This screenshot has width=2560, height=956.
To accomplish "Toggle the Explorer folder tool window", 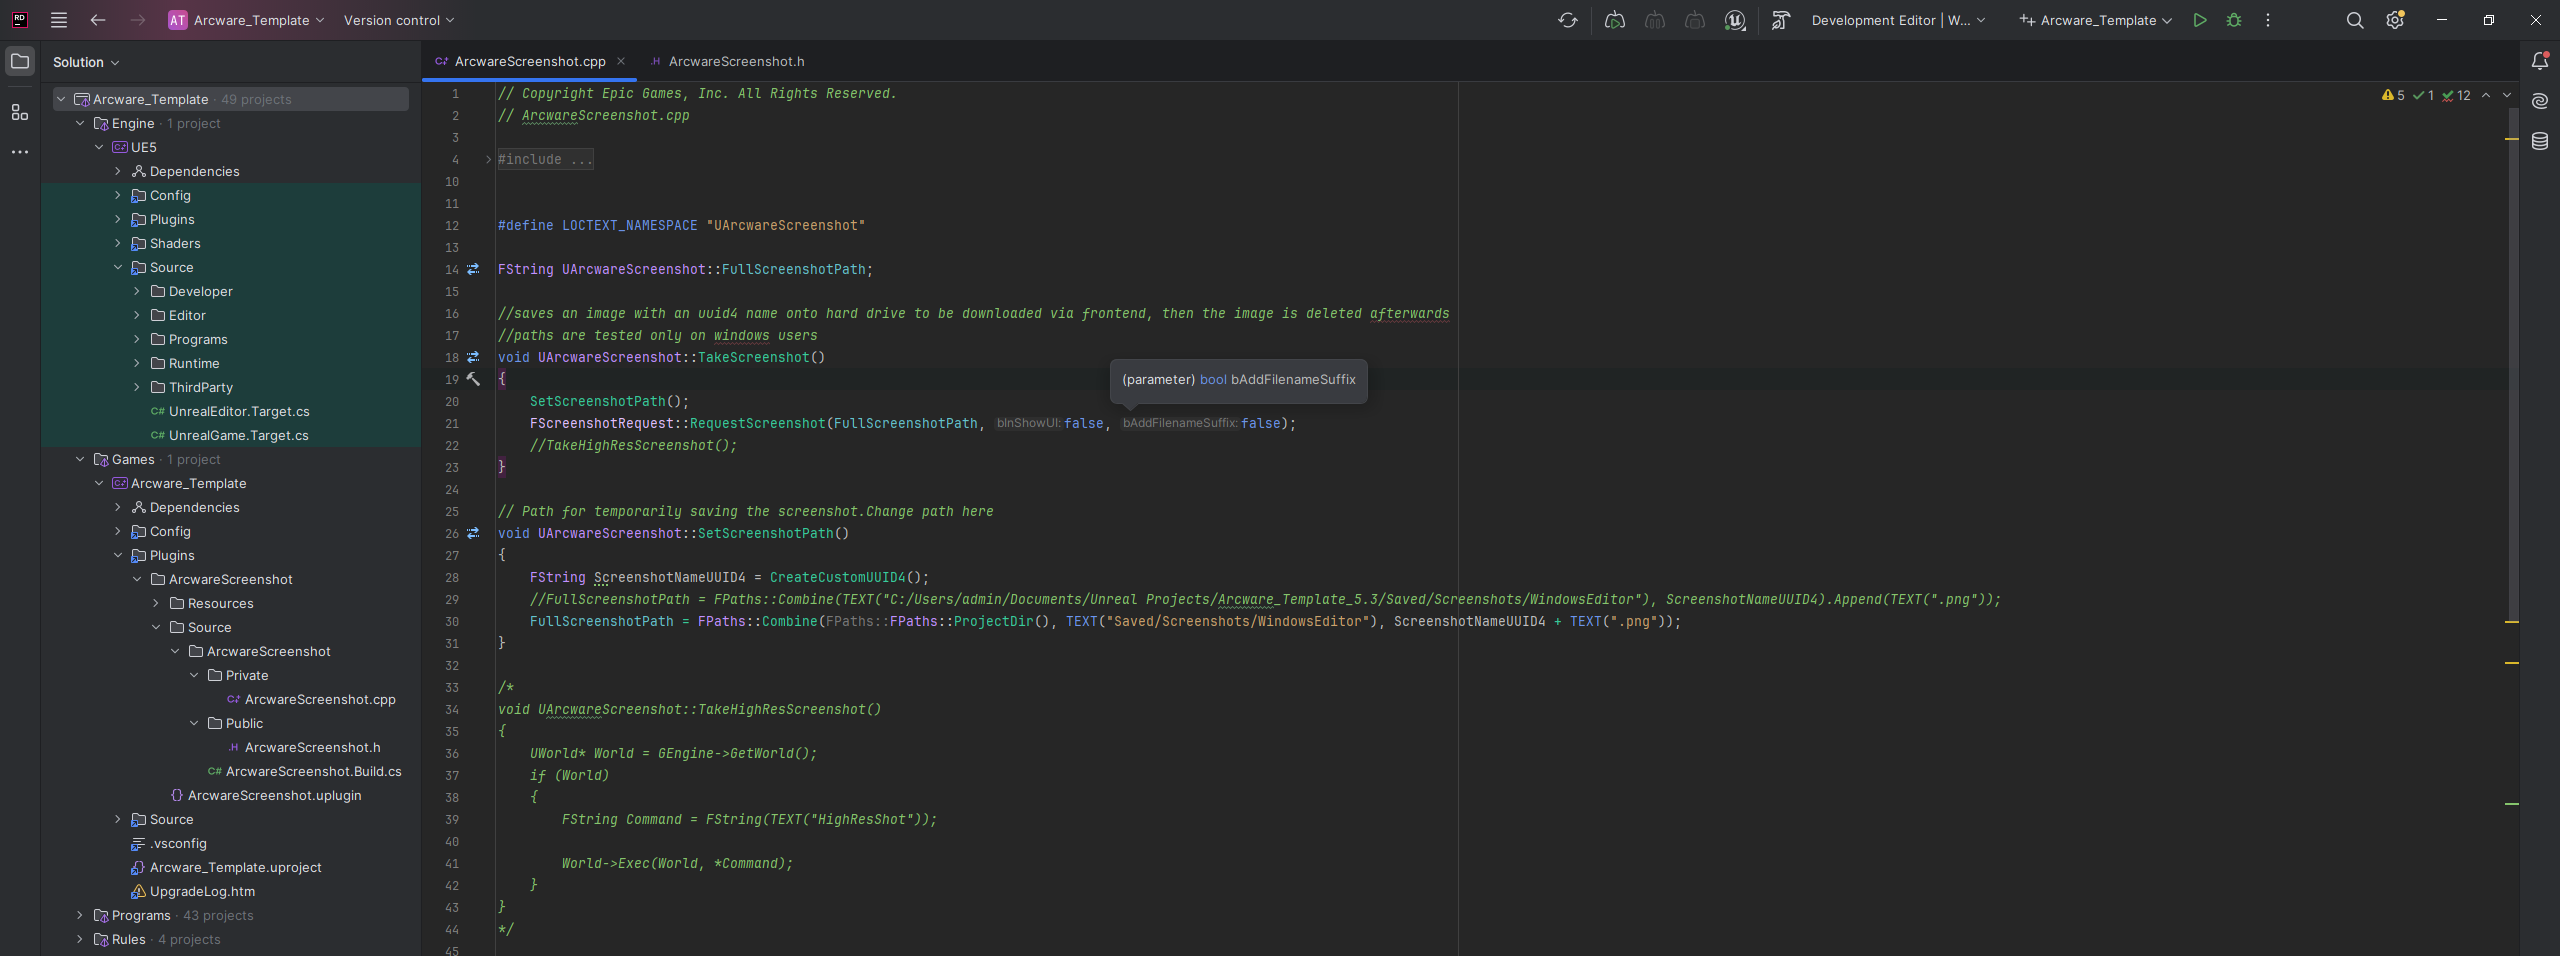I will [20, 62].
